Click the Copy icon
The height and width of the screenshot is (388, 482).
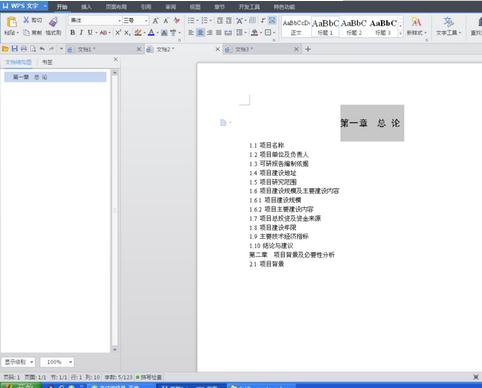[x=26, y=32]
